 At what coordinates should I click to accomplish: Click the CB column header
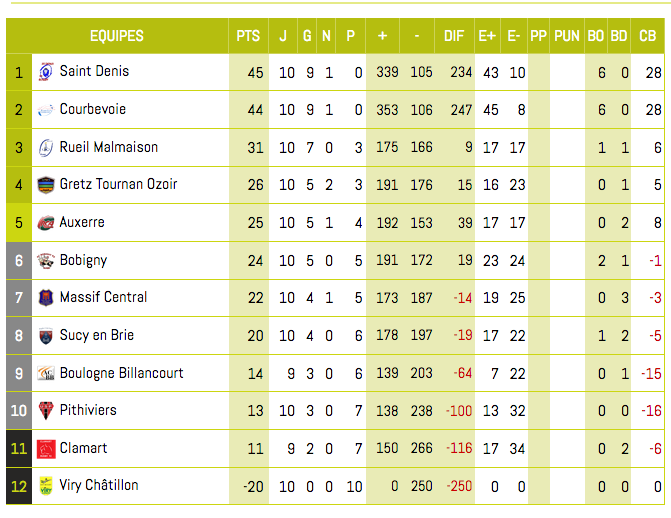(647, 36)
